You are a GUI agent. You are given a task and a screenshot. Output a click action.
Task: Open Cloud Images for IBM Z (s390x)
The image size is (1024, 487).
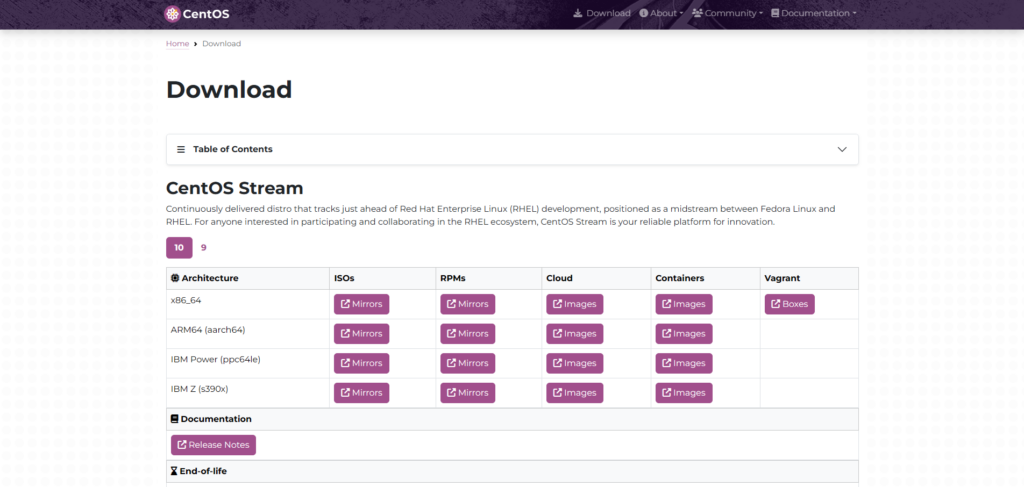click(x=575, y=393)
